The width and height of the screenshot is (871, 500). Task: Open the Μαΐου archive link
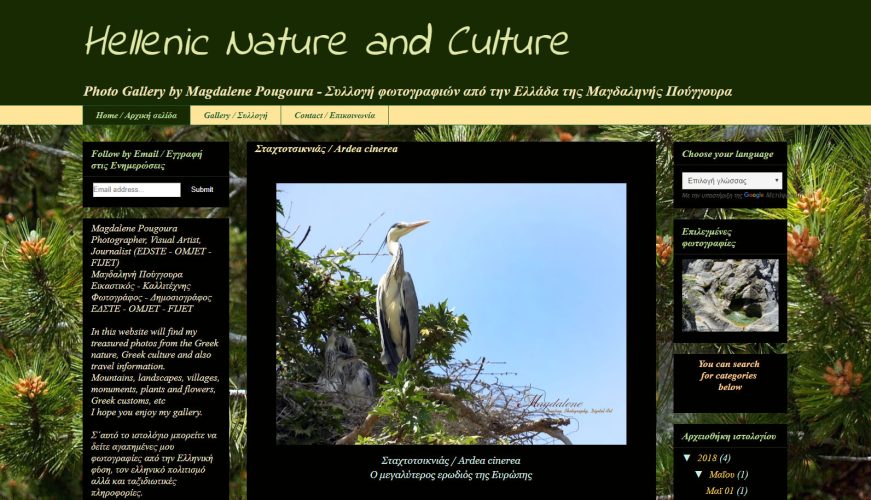(x=722, y=474)
